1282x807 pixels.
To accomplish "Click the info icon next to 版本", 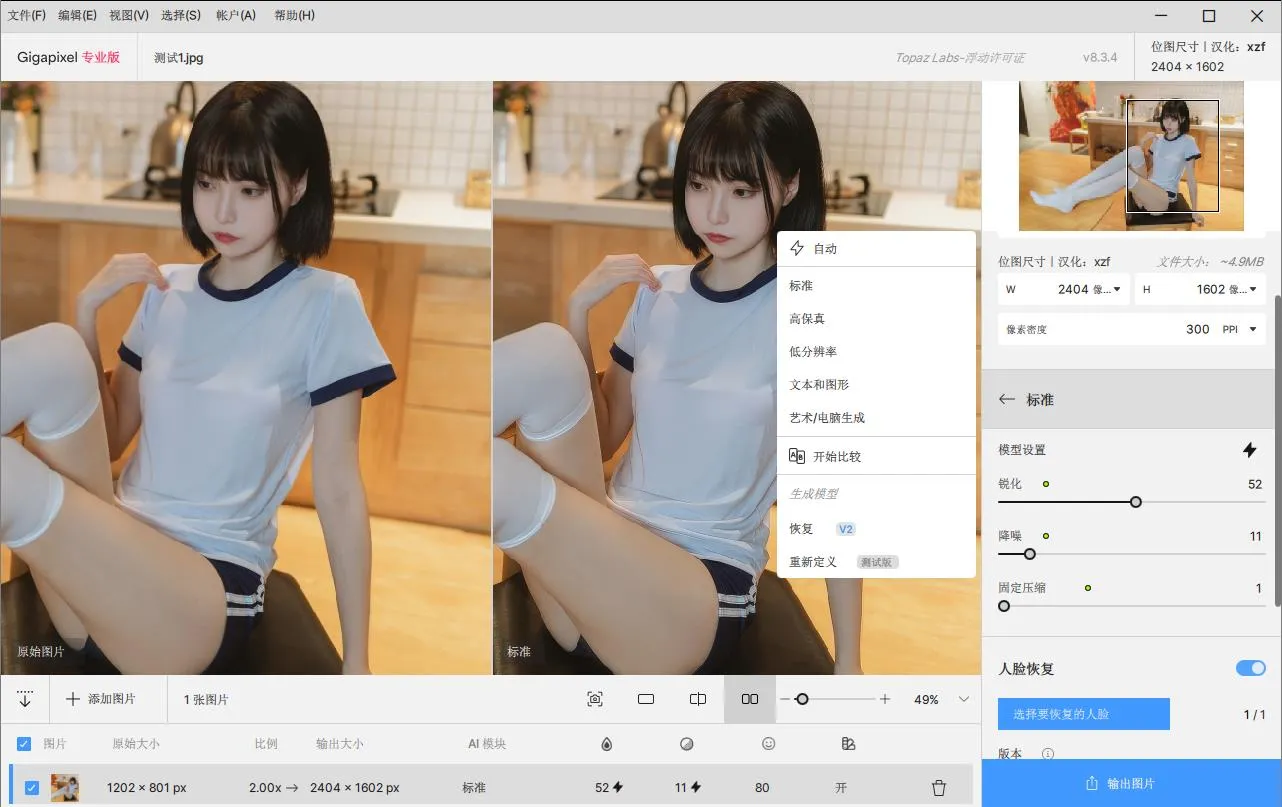I will tap(1048, 754).
